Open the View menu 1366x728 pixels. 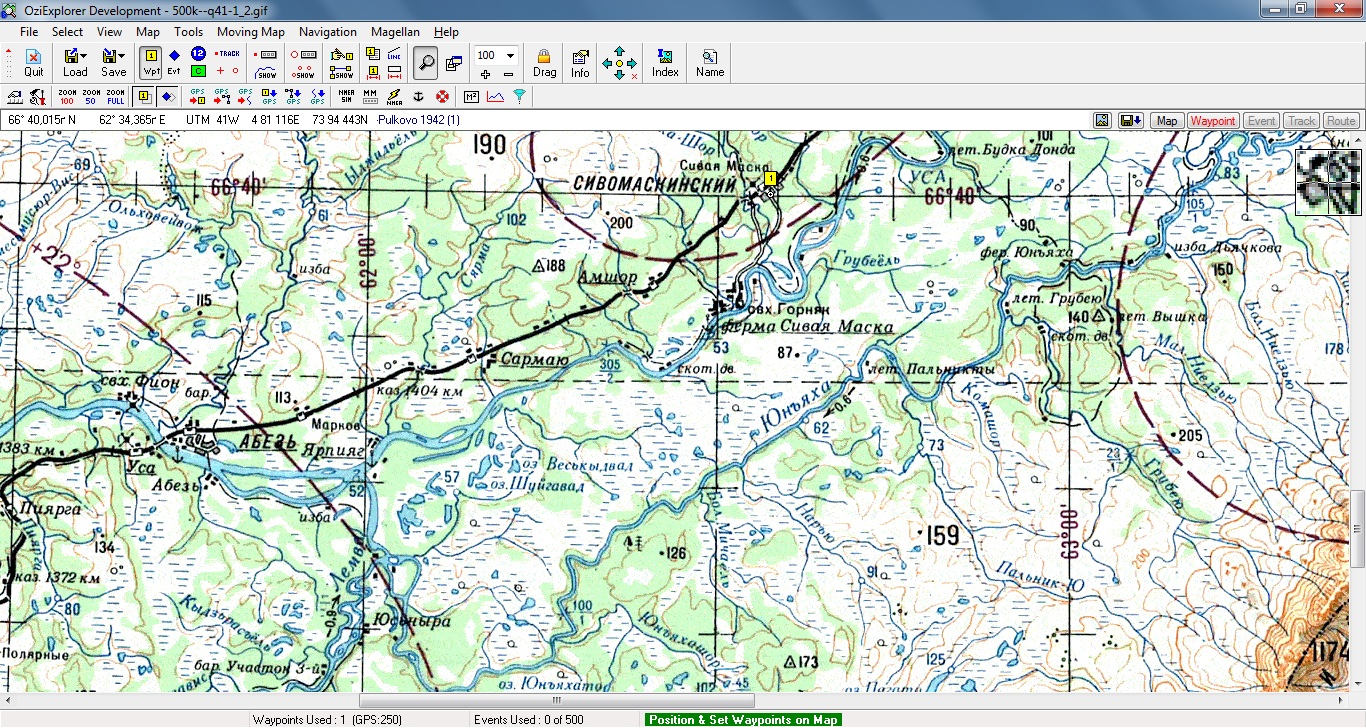[109, 32]
